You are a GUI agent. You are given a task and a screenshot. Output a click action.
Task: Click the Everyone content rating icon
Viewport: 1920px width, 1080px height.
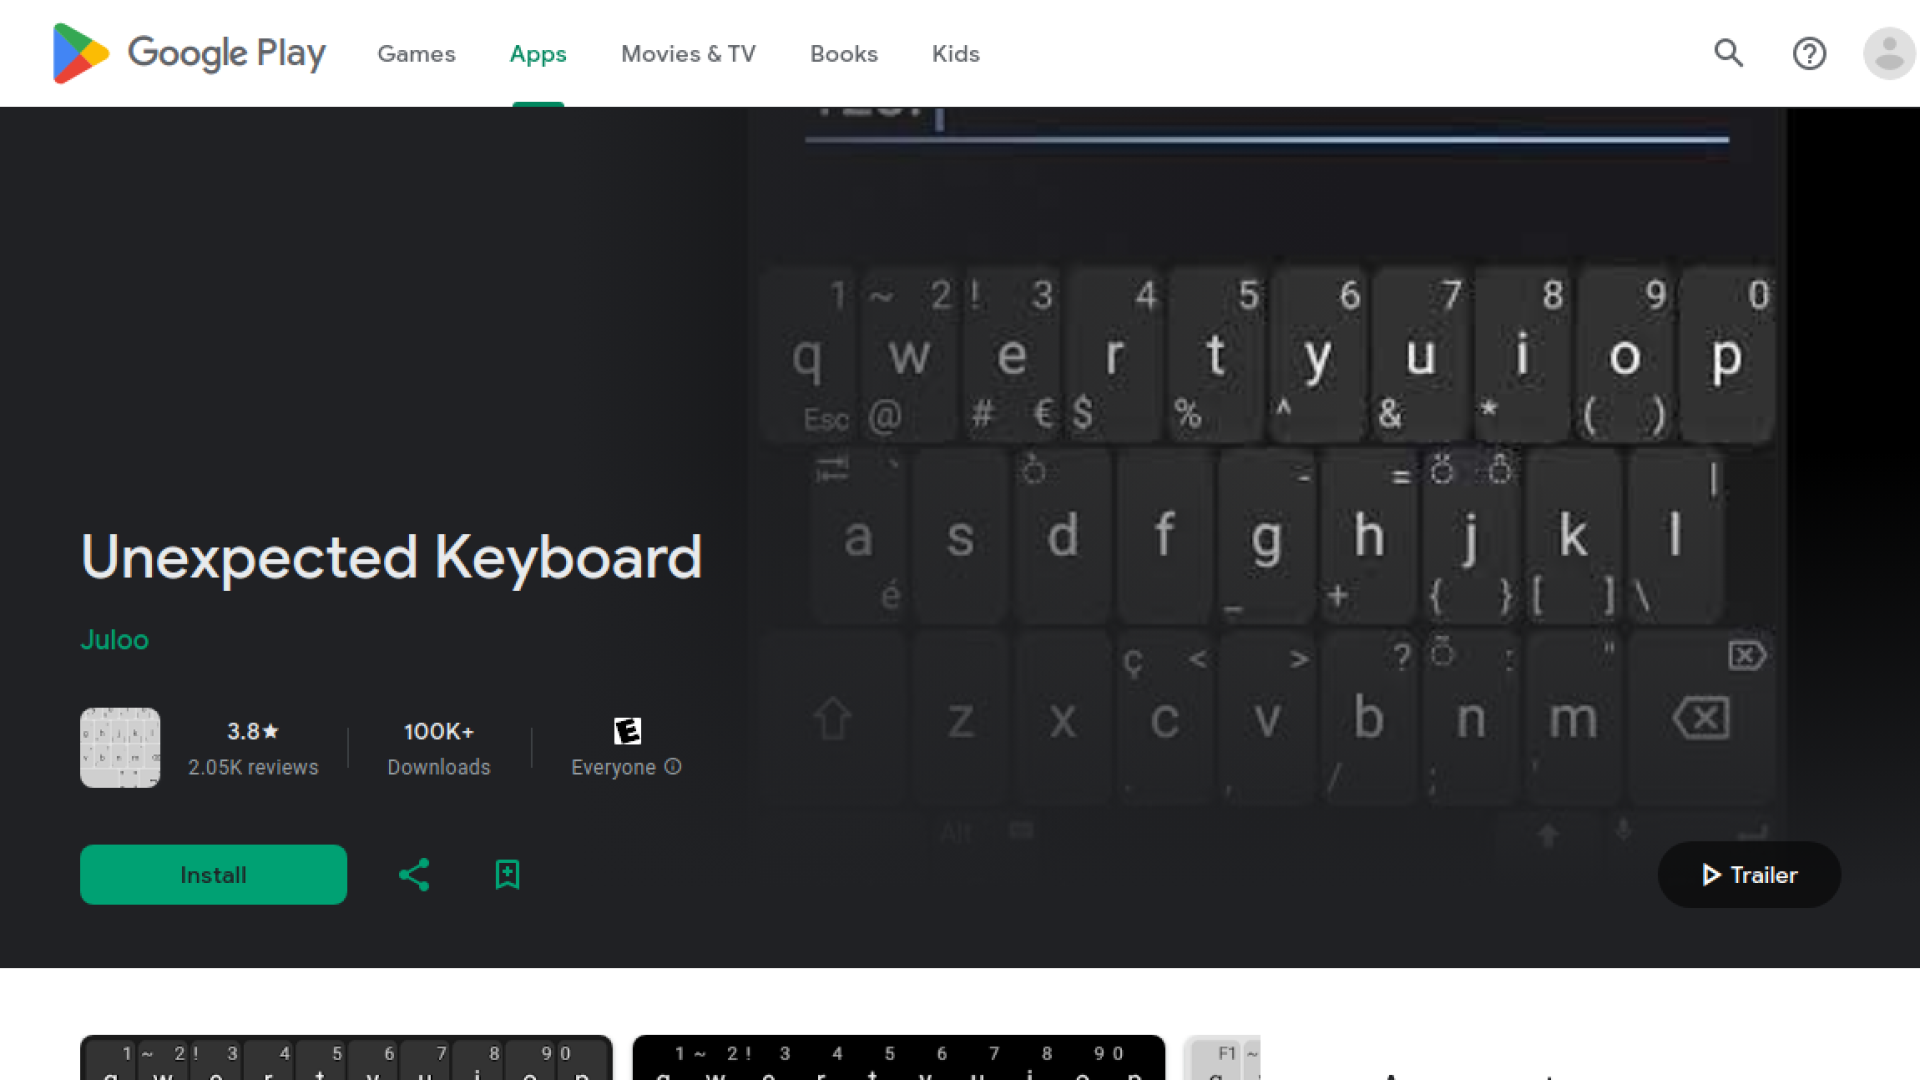(x=627, y=731)
